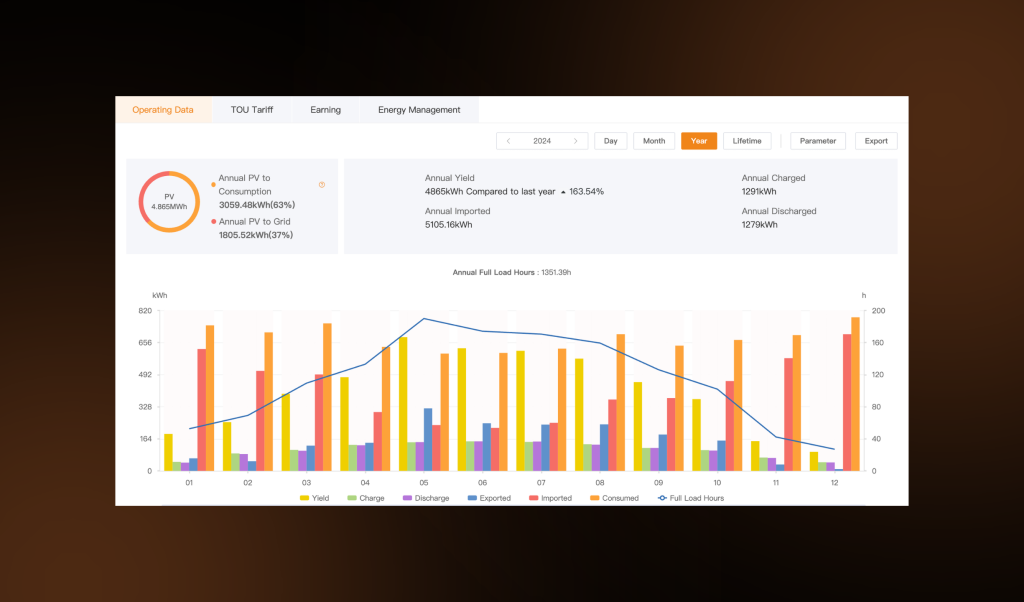
Task: Click the Exported legend icon
Action: pos(472,497)
